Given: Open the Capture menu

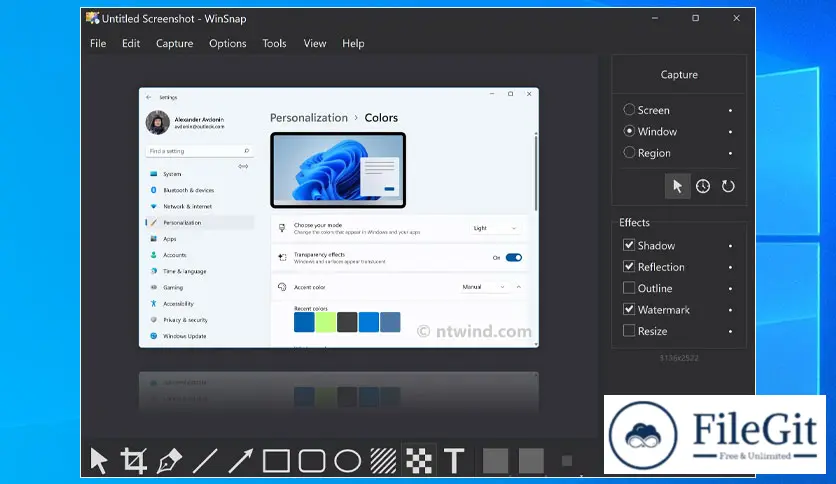Looking at the screenshot, I should tap(174, 43).
